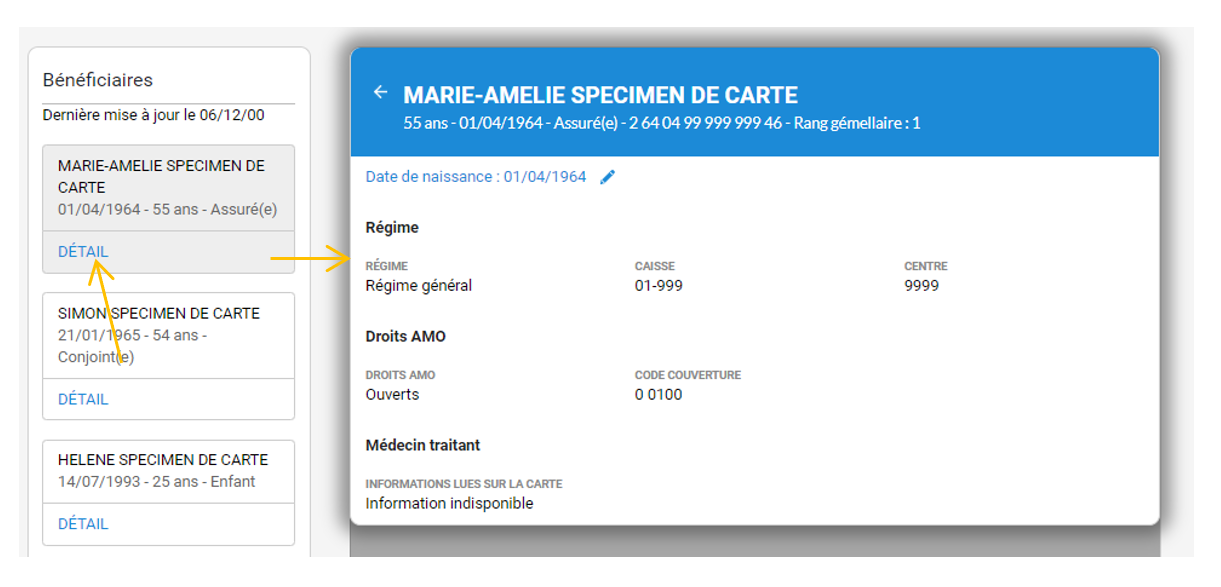
Task: Click the header subtitle with Rang gémellaire
Action: pos(661,124)
